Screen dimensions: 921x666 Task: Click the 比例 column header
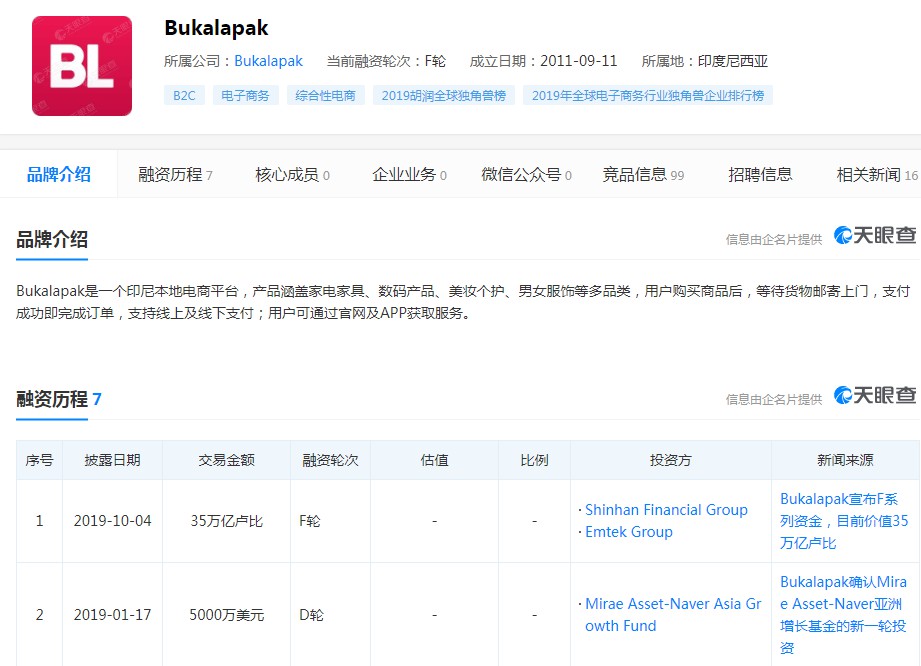[x=534, y=460]
